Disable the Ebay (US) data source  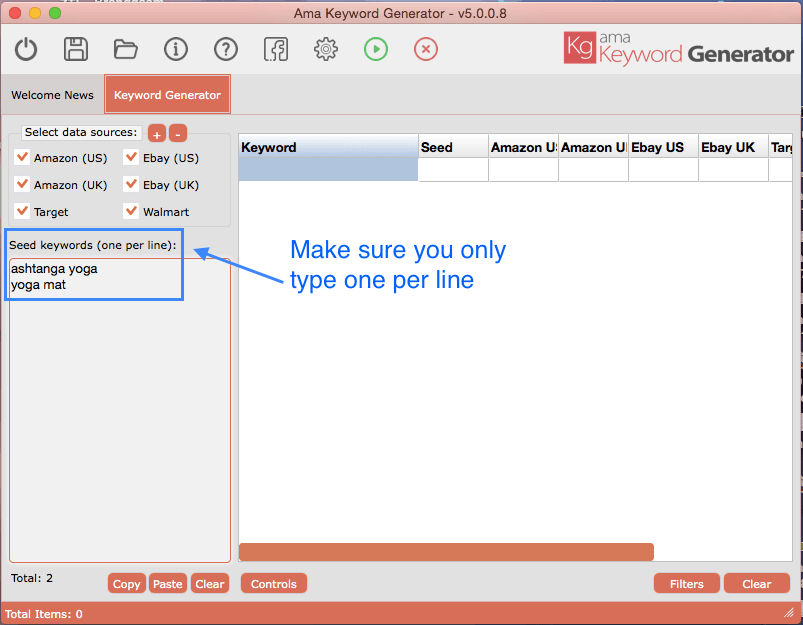pos(131,157)
